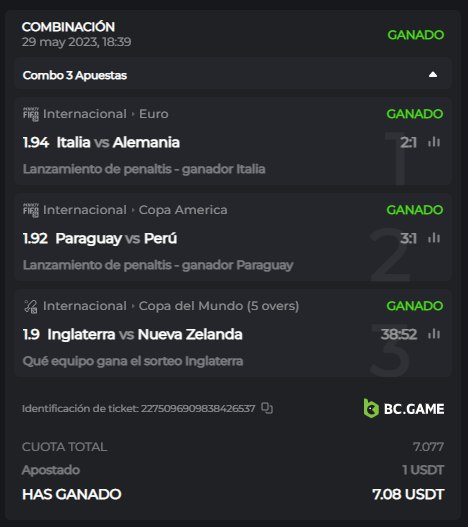Click the cricket icon beside Copa del Mundo
The height and width of the screenshot is (527, 468).
(31, 307)
